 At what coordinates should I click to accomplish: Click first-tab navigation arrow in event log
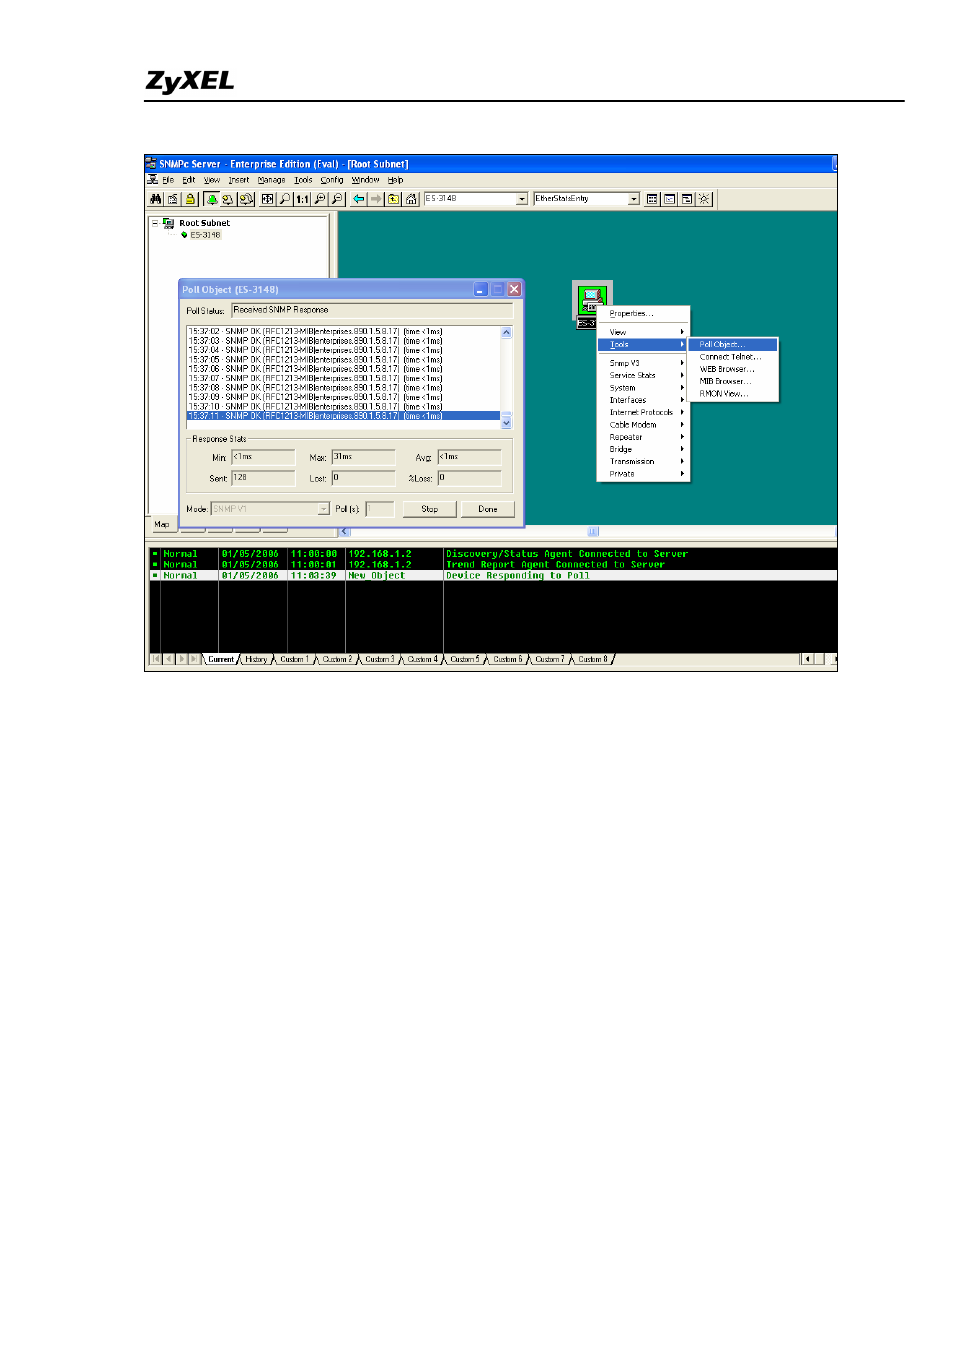(x=155, y=659)
